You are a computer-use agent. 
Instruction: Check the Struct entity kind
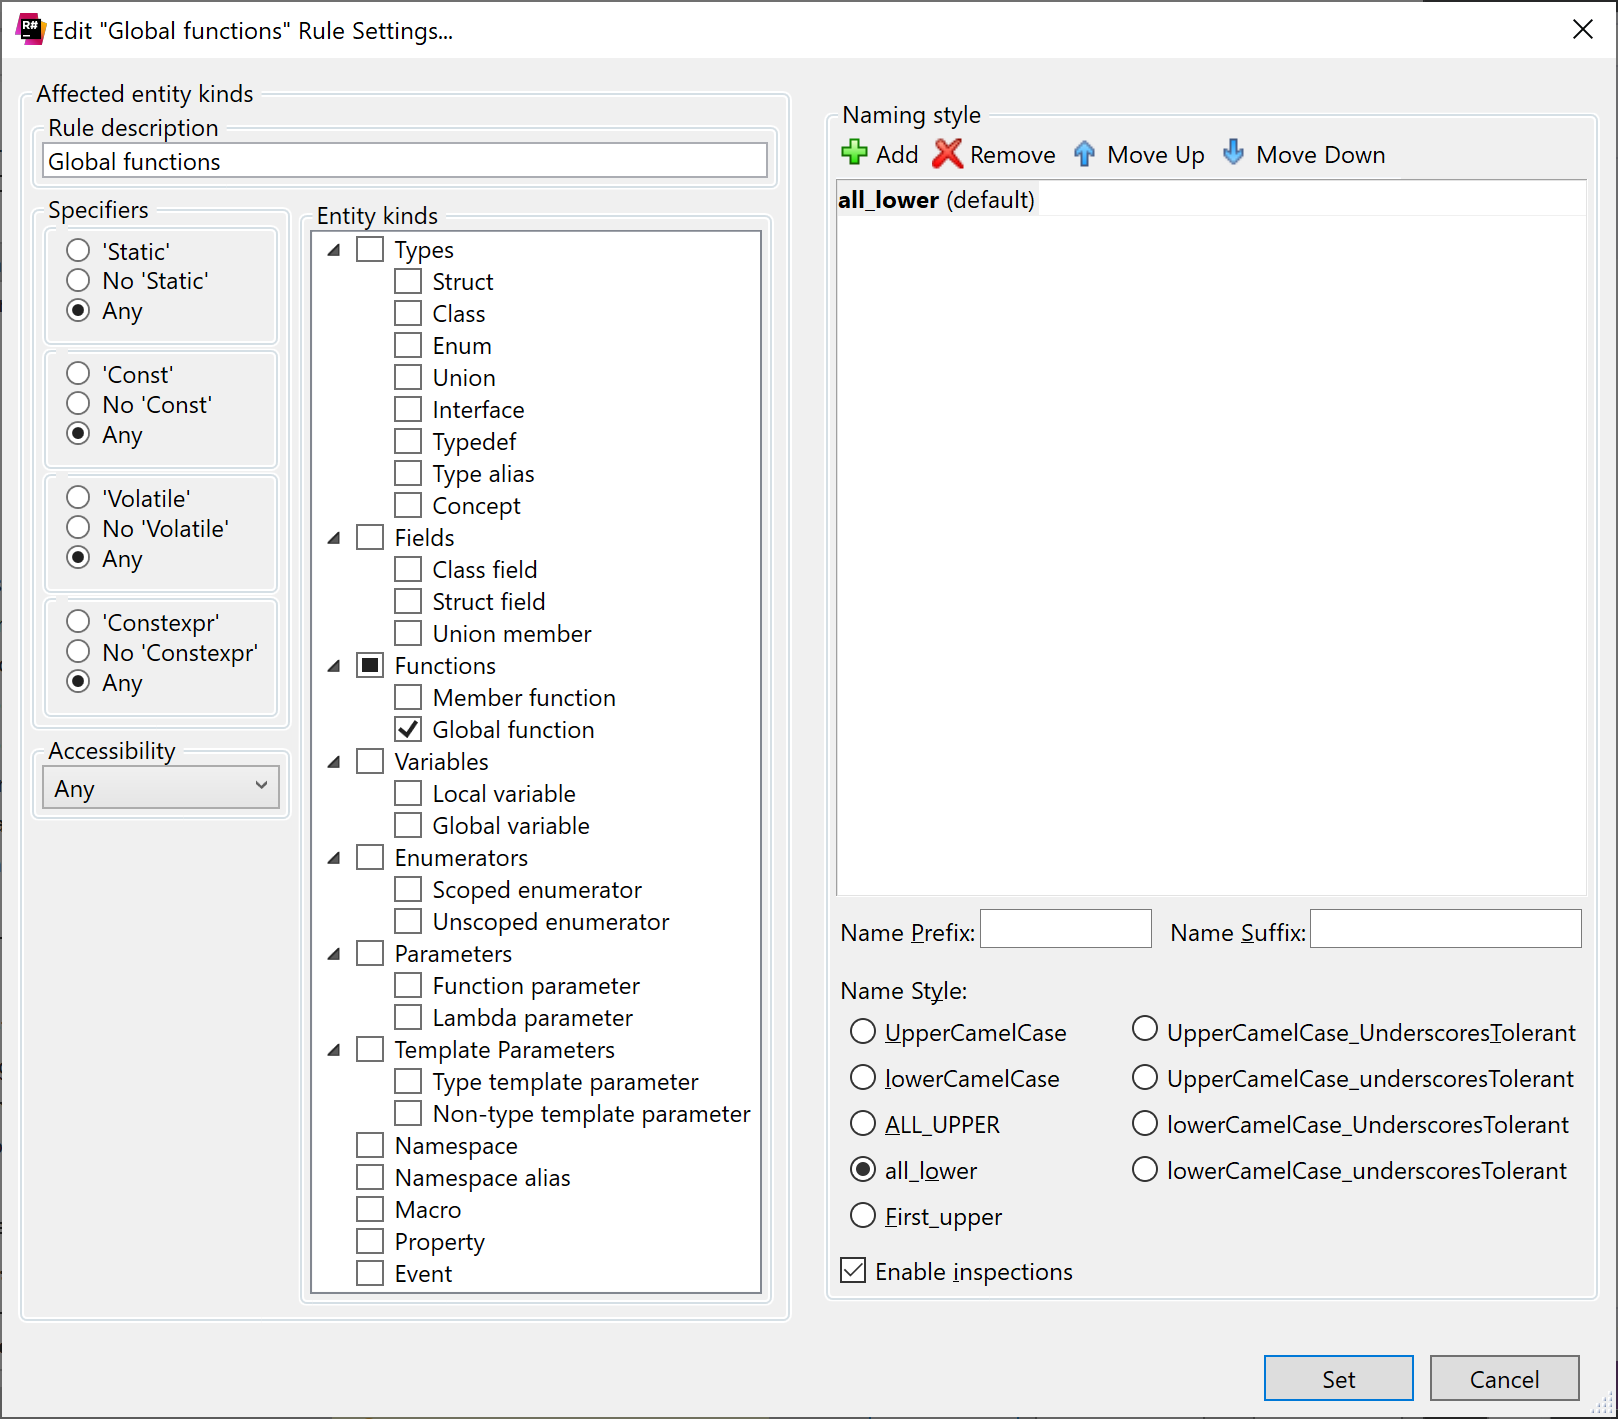407,281
